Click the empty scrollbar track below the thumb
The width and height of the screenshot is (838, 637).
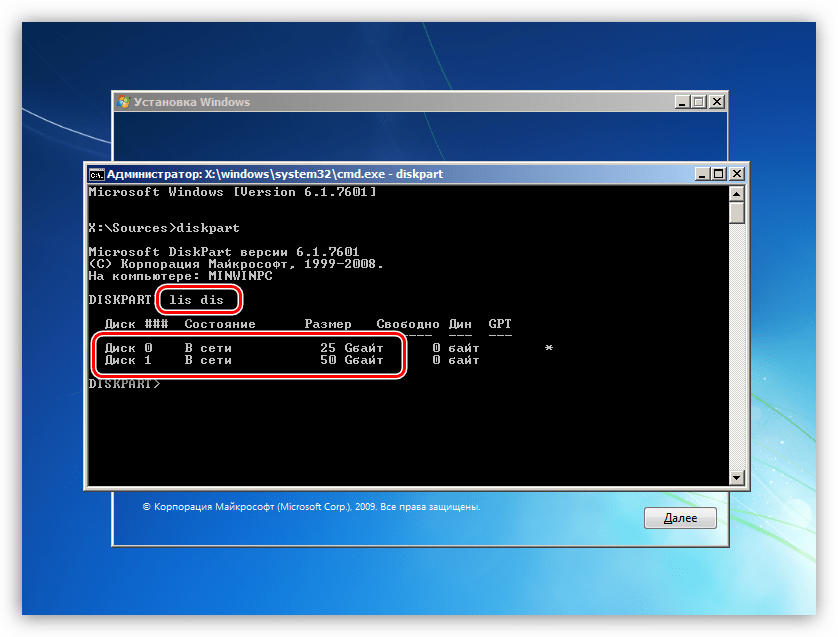[737, 350]
